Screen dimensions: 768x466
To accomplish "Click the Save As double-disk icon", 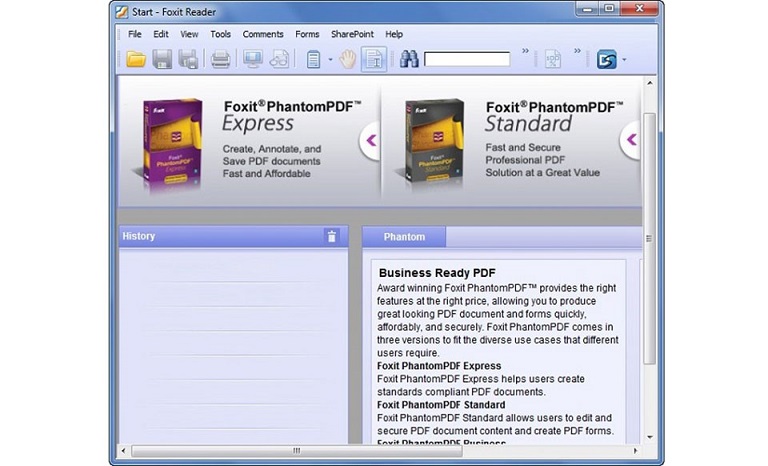I will click(x=188, y=59).
